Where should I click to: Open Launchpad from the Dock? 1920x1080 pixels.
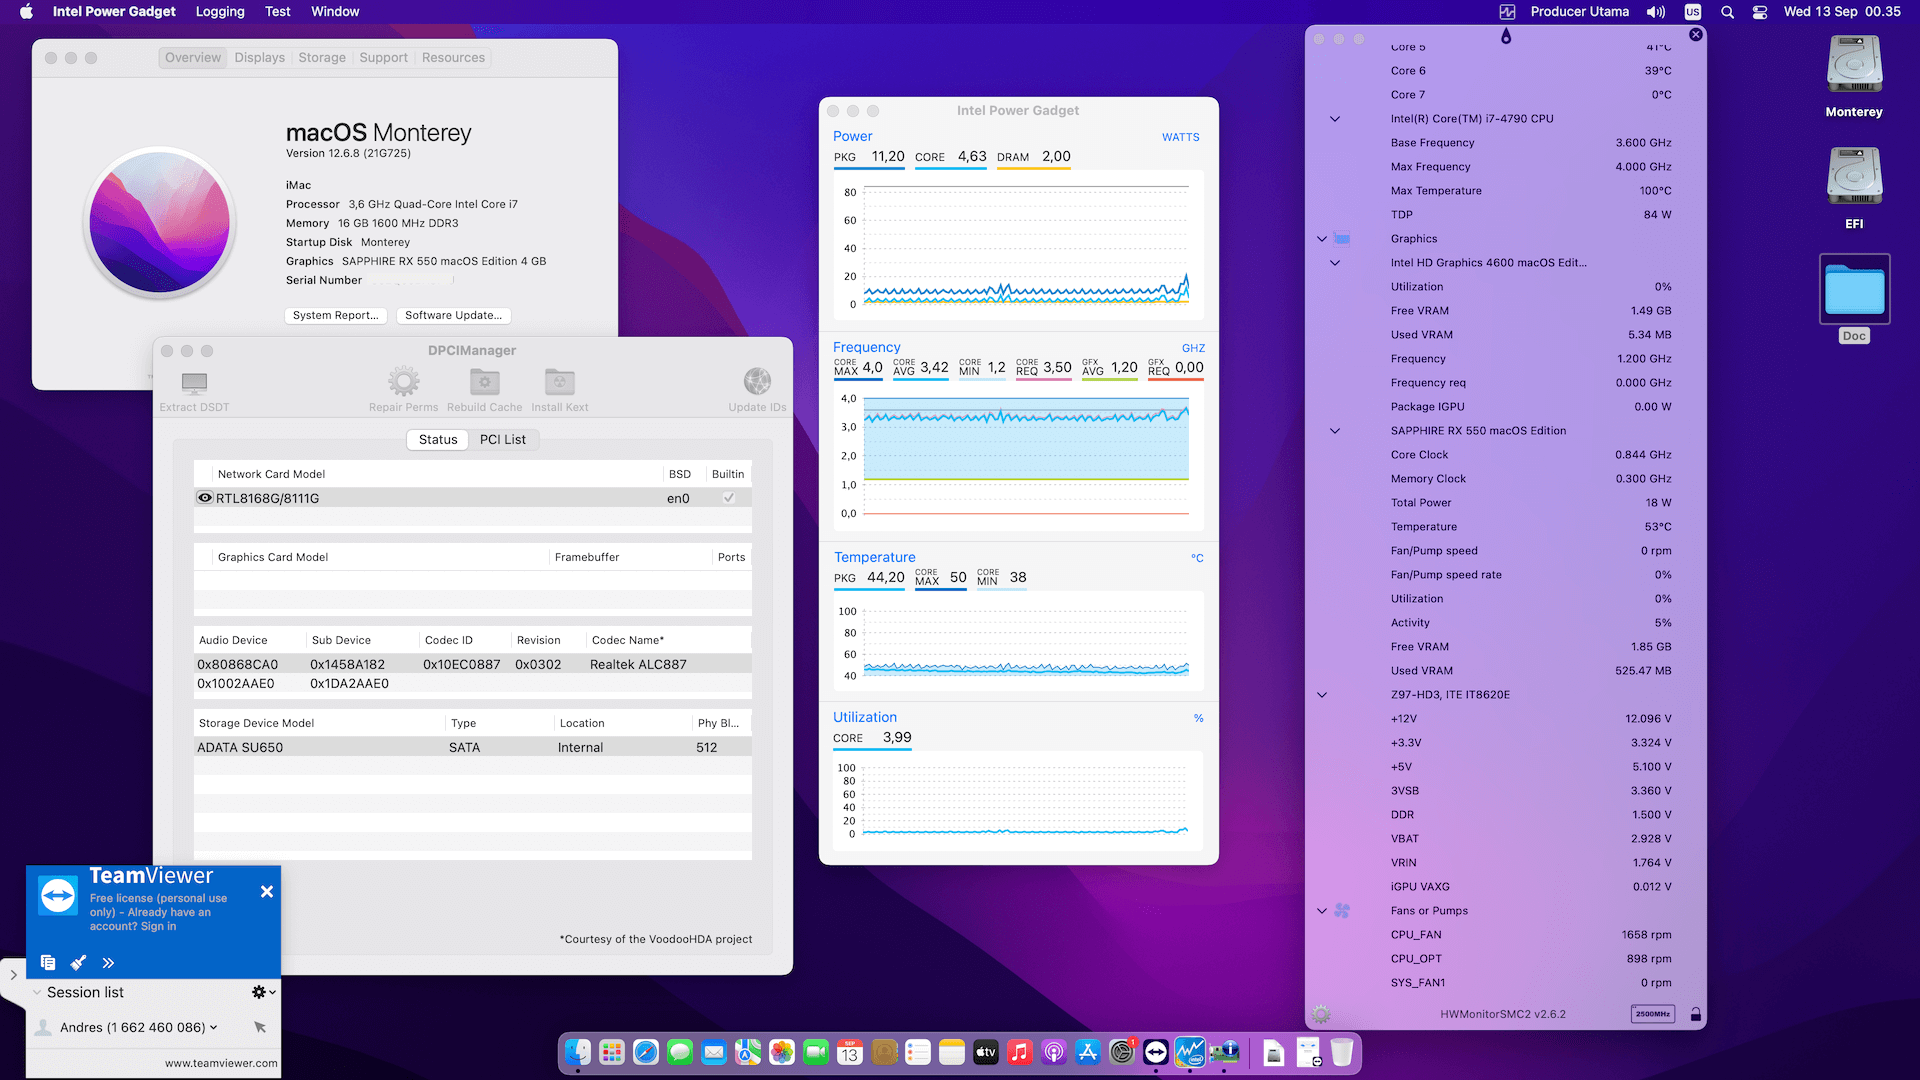click(612, 1052)
